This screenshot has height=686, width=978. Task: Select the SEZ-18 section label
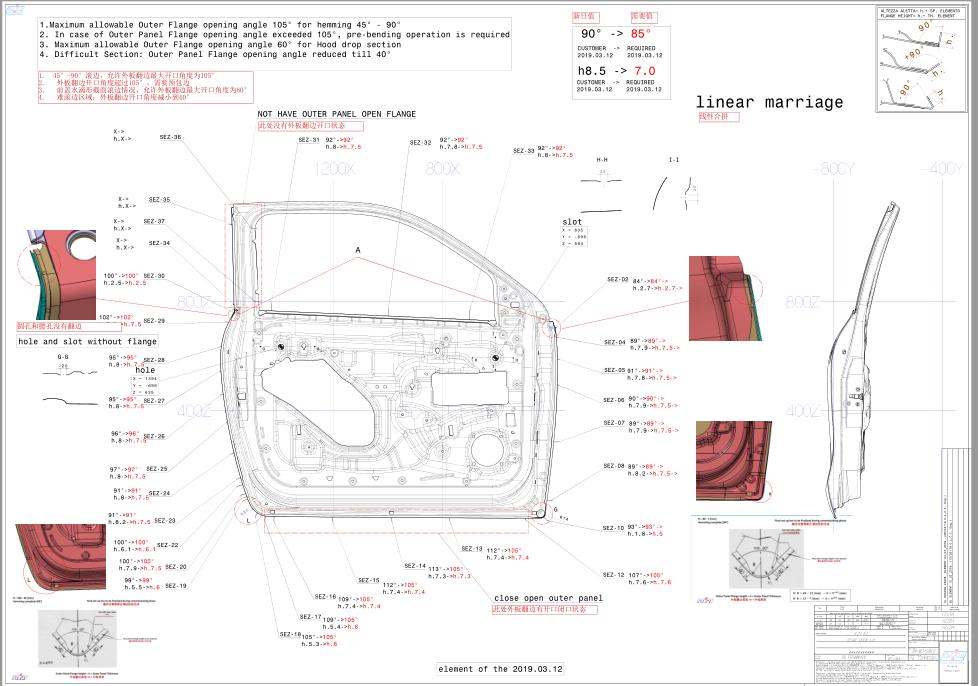click(290, 635)
